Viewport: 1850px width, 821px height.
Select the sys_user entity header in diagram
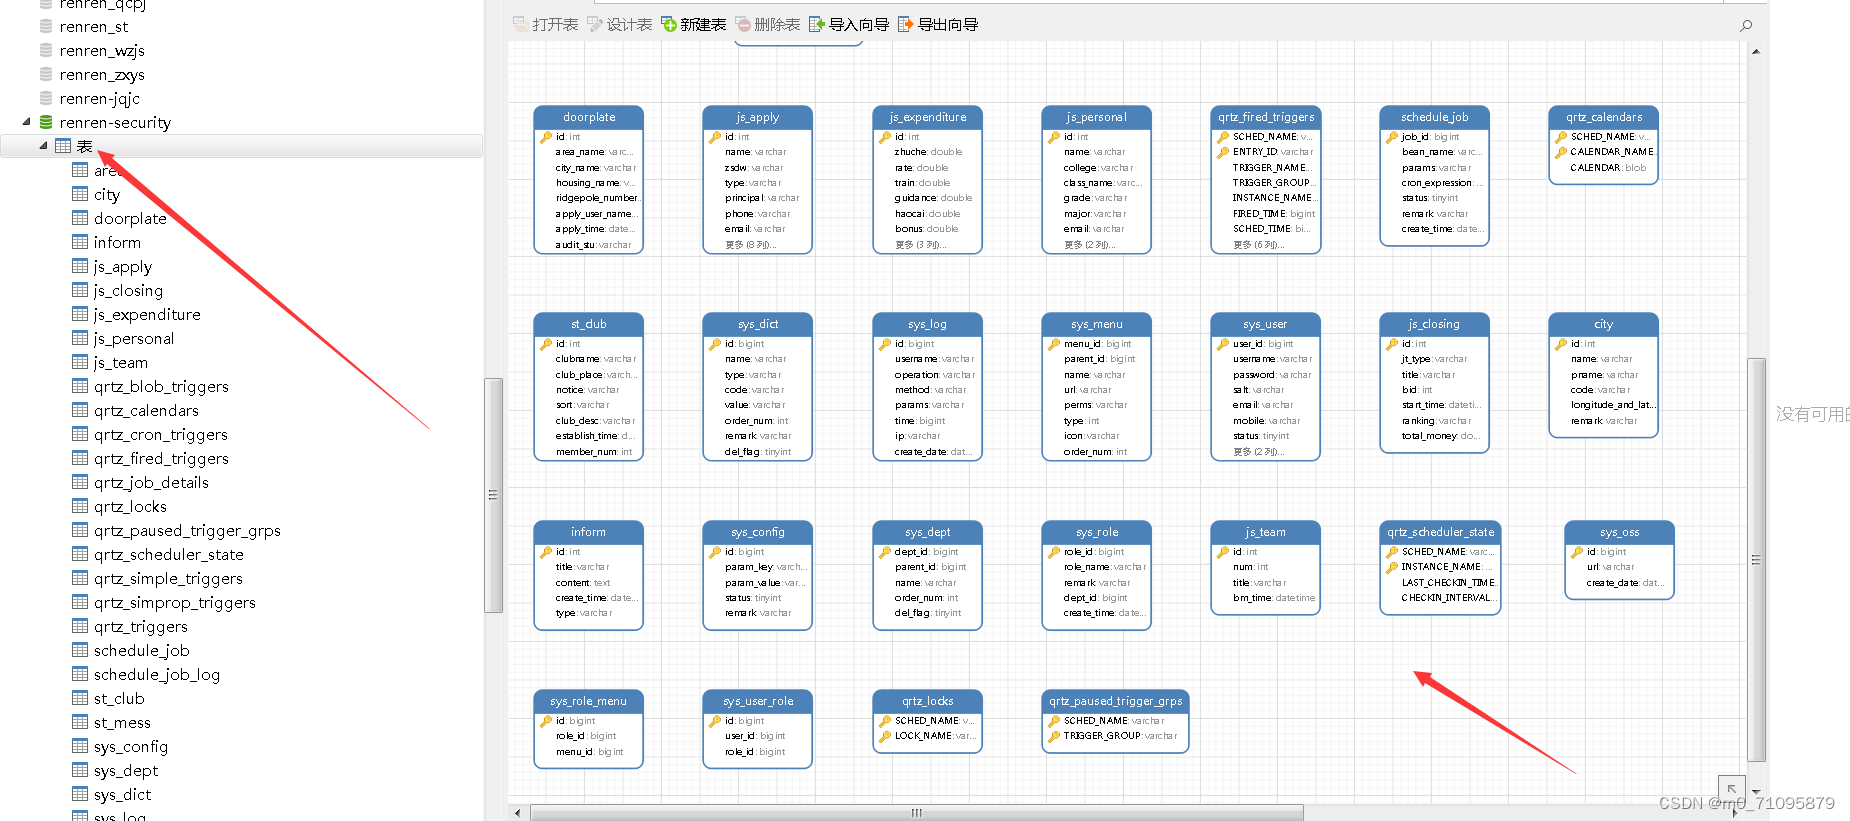click(x=1266, y=324)
